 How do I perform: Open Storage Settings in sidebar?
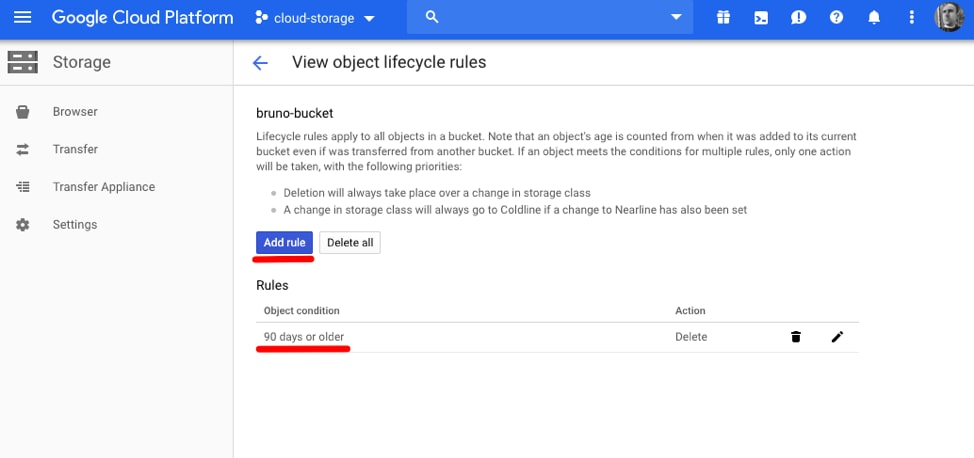pyautogui.click(x=75, y=225)
